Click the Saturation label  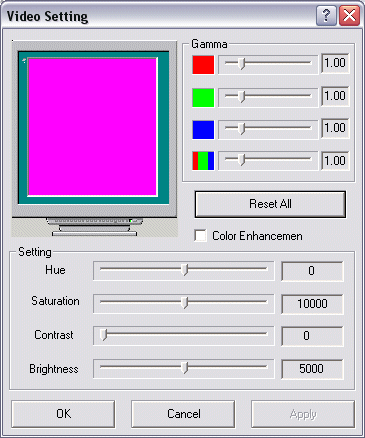point(55,301)
